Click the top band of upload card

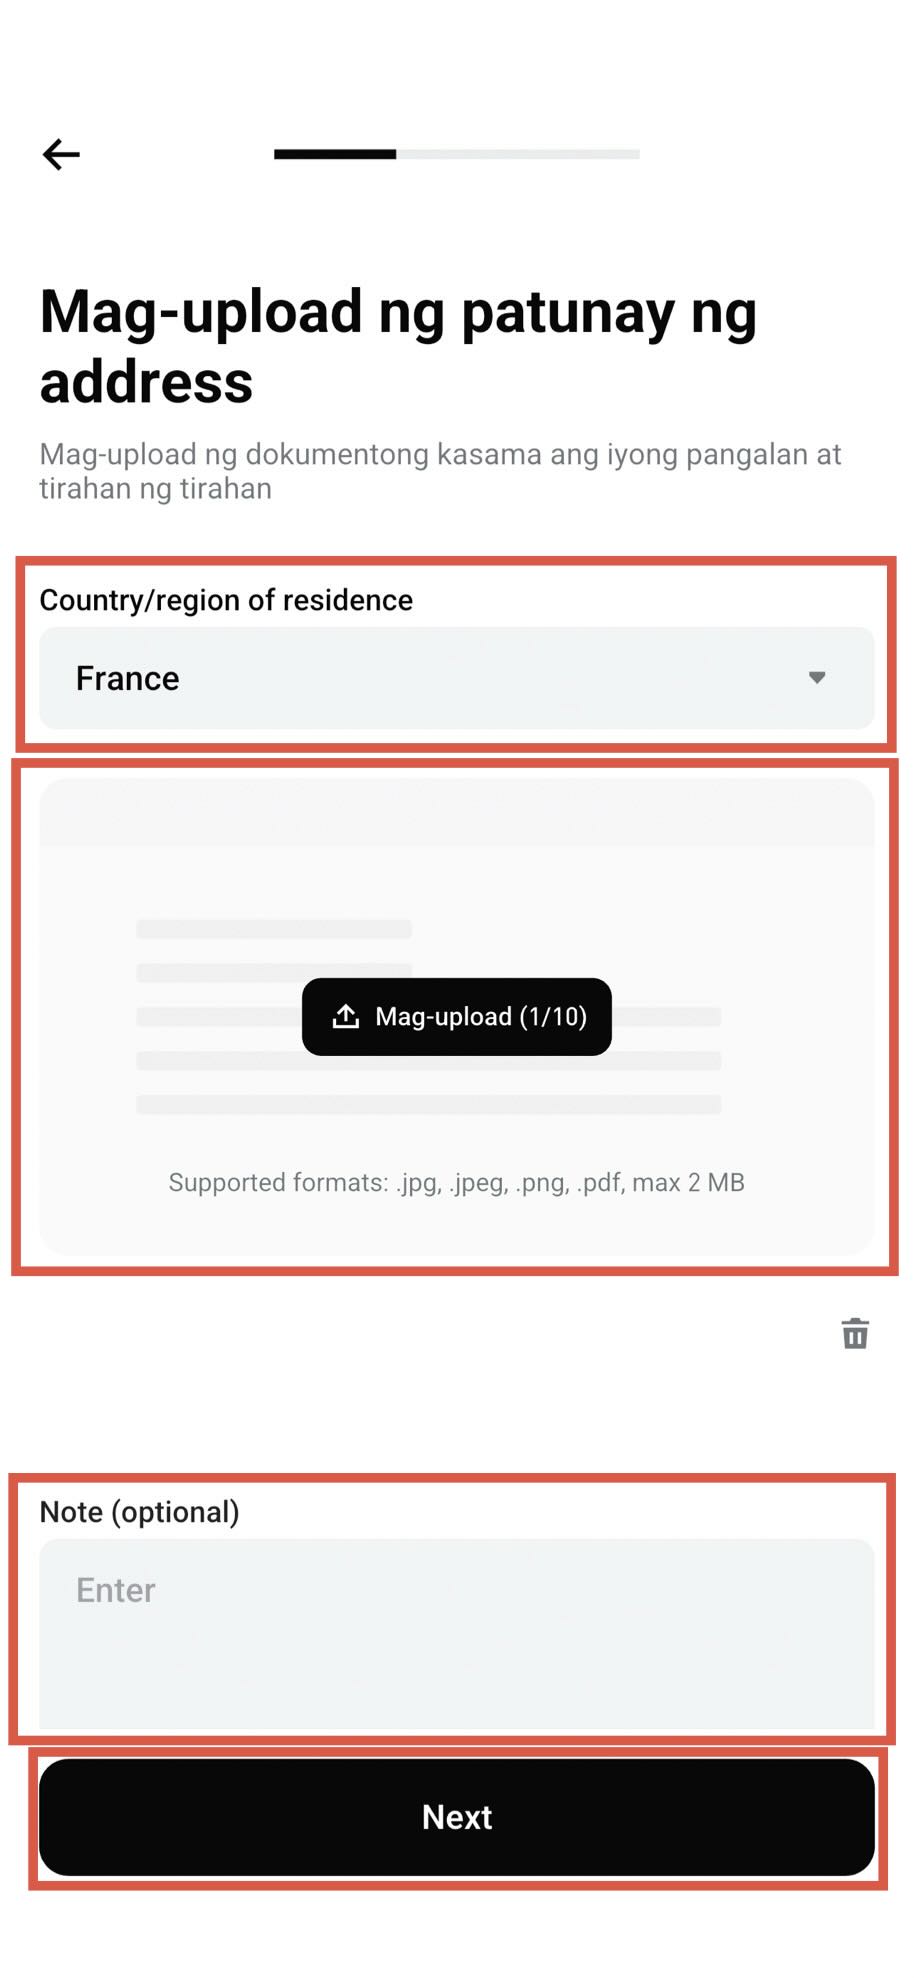(x=456, y=812)
